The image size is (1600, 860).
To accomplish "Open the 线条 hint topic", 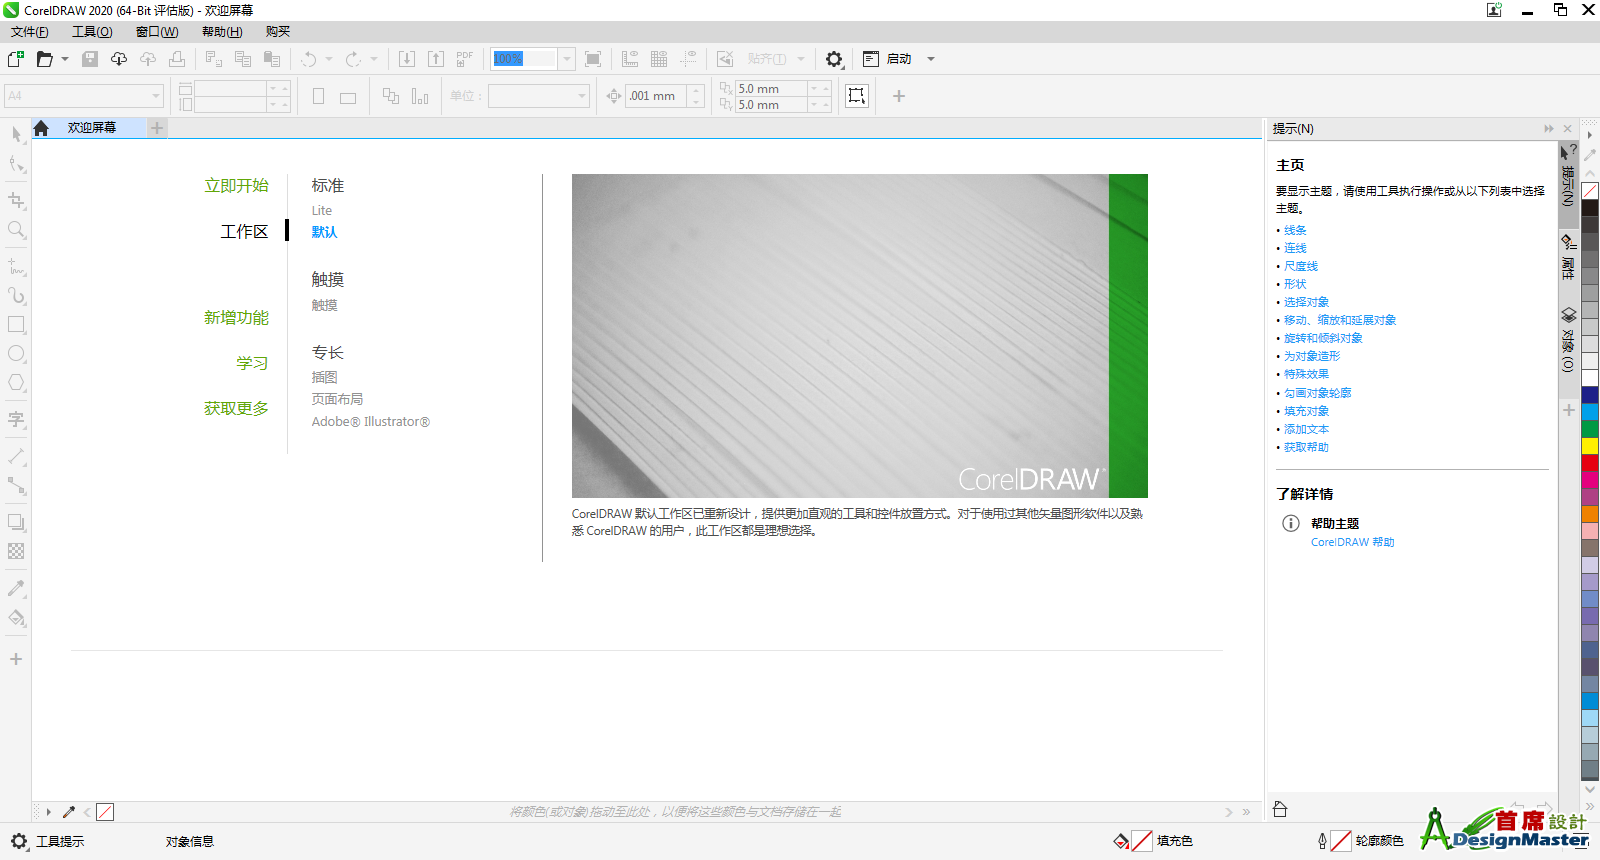I will tap(1295, 230).
